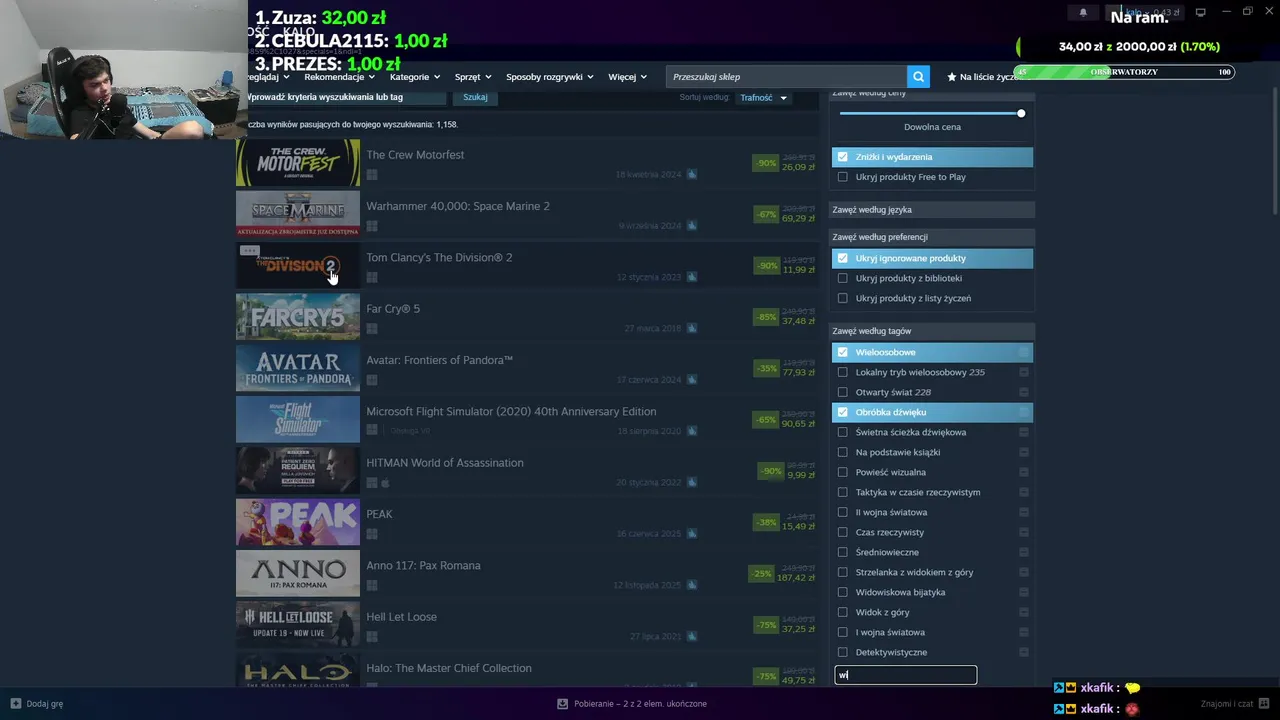The image size is (1280, 720).
Task: Uncheck the Wieloosobowe tag checkbox
Action: click(x=842, y=352)
